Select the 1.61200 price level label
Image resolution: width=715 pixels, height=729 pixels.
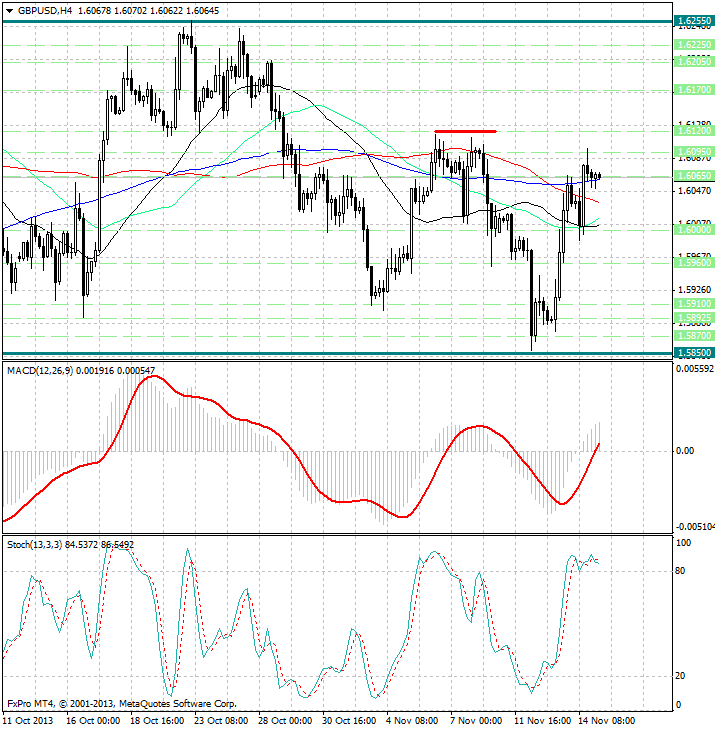(x=694, y=131)
